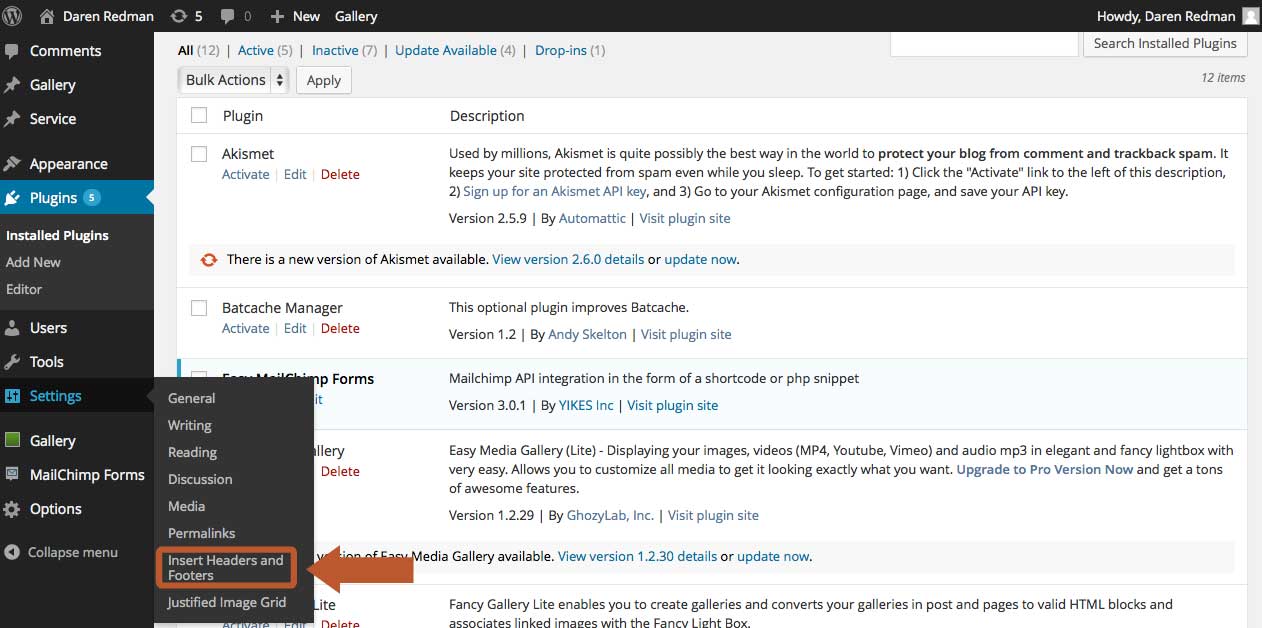Open Writing settings submenu item
1262x628 pixels.
190,425
